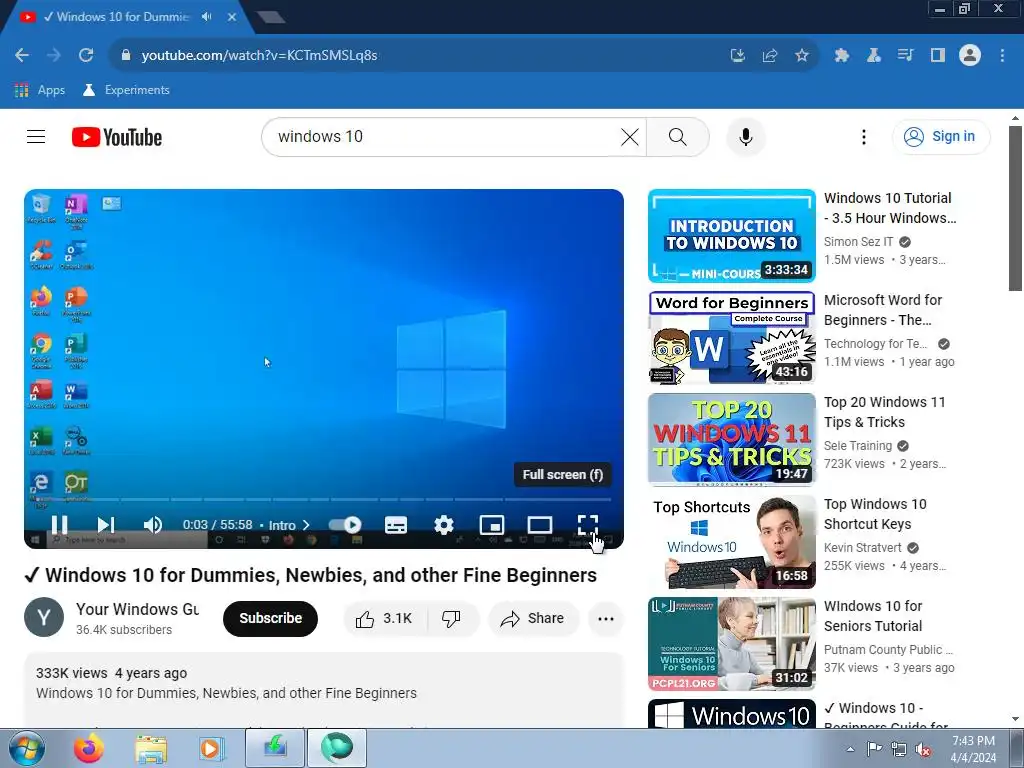Open Windows Start menu orb
This screenshot has width=1024, height=768.
pos(27,748)
